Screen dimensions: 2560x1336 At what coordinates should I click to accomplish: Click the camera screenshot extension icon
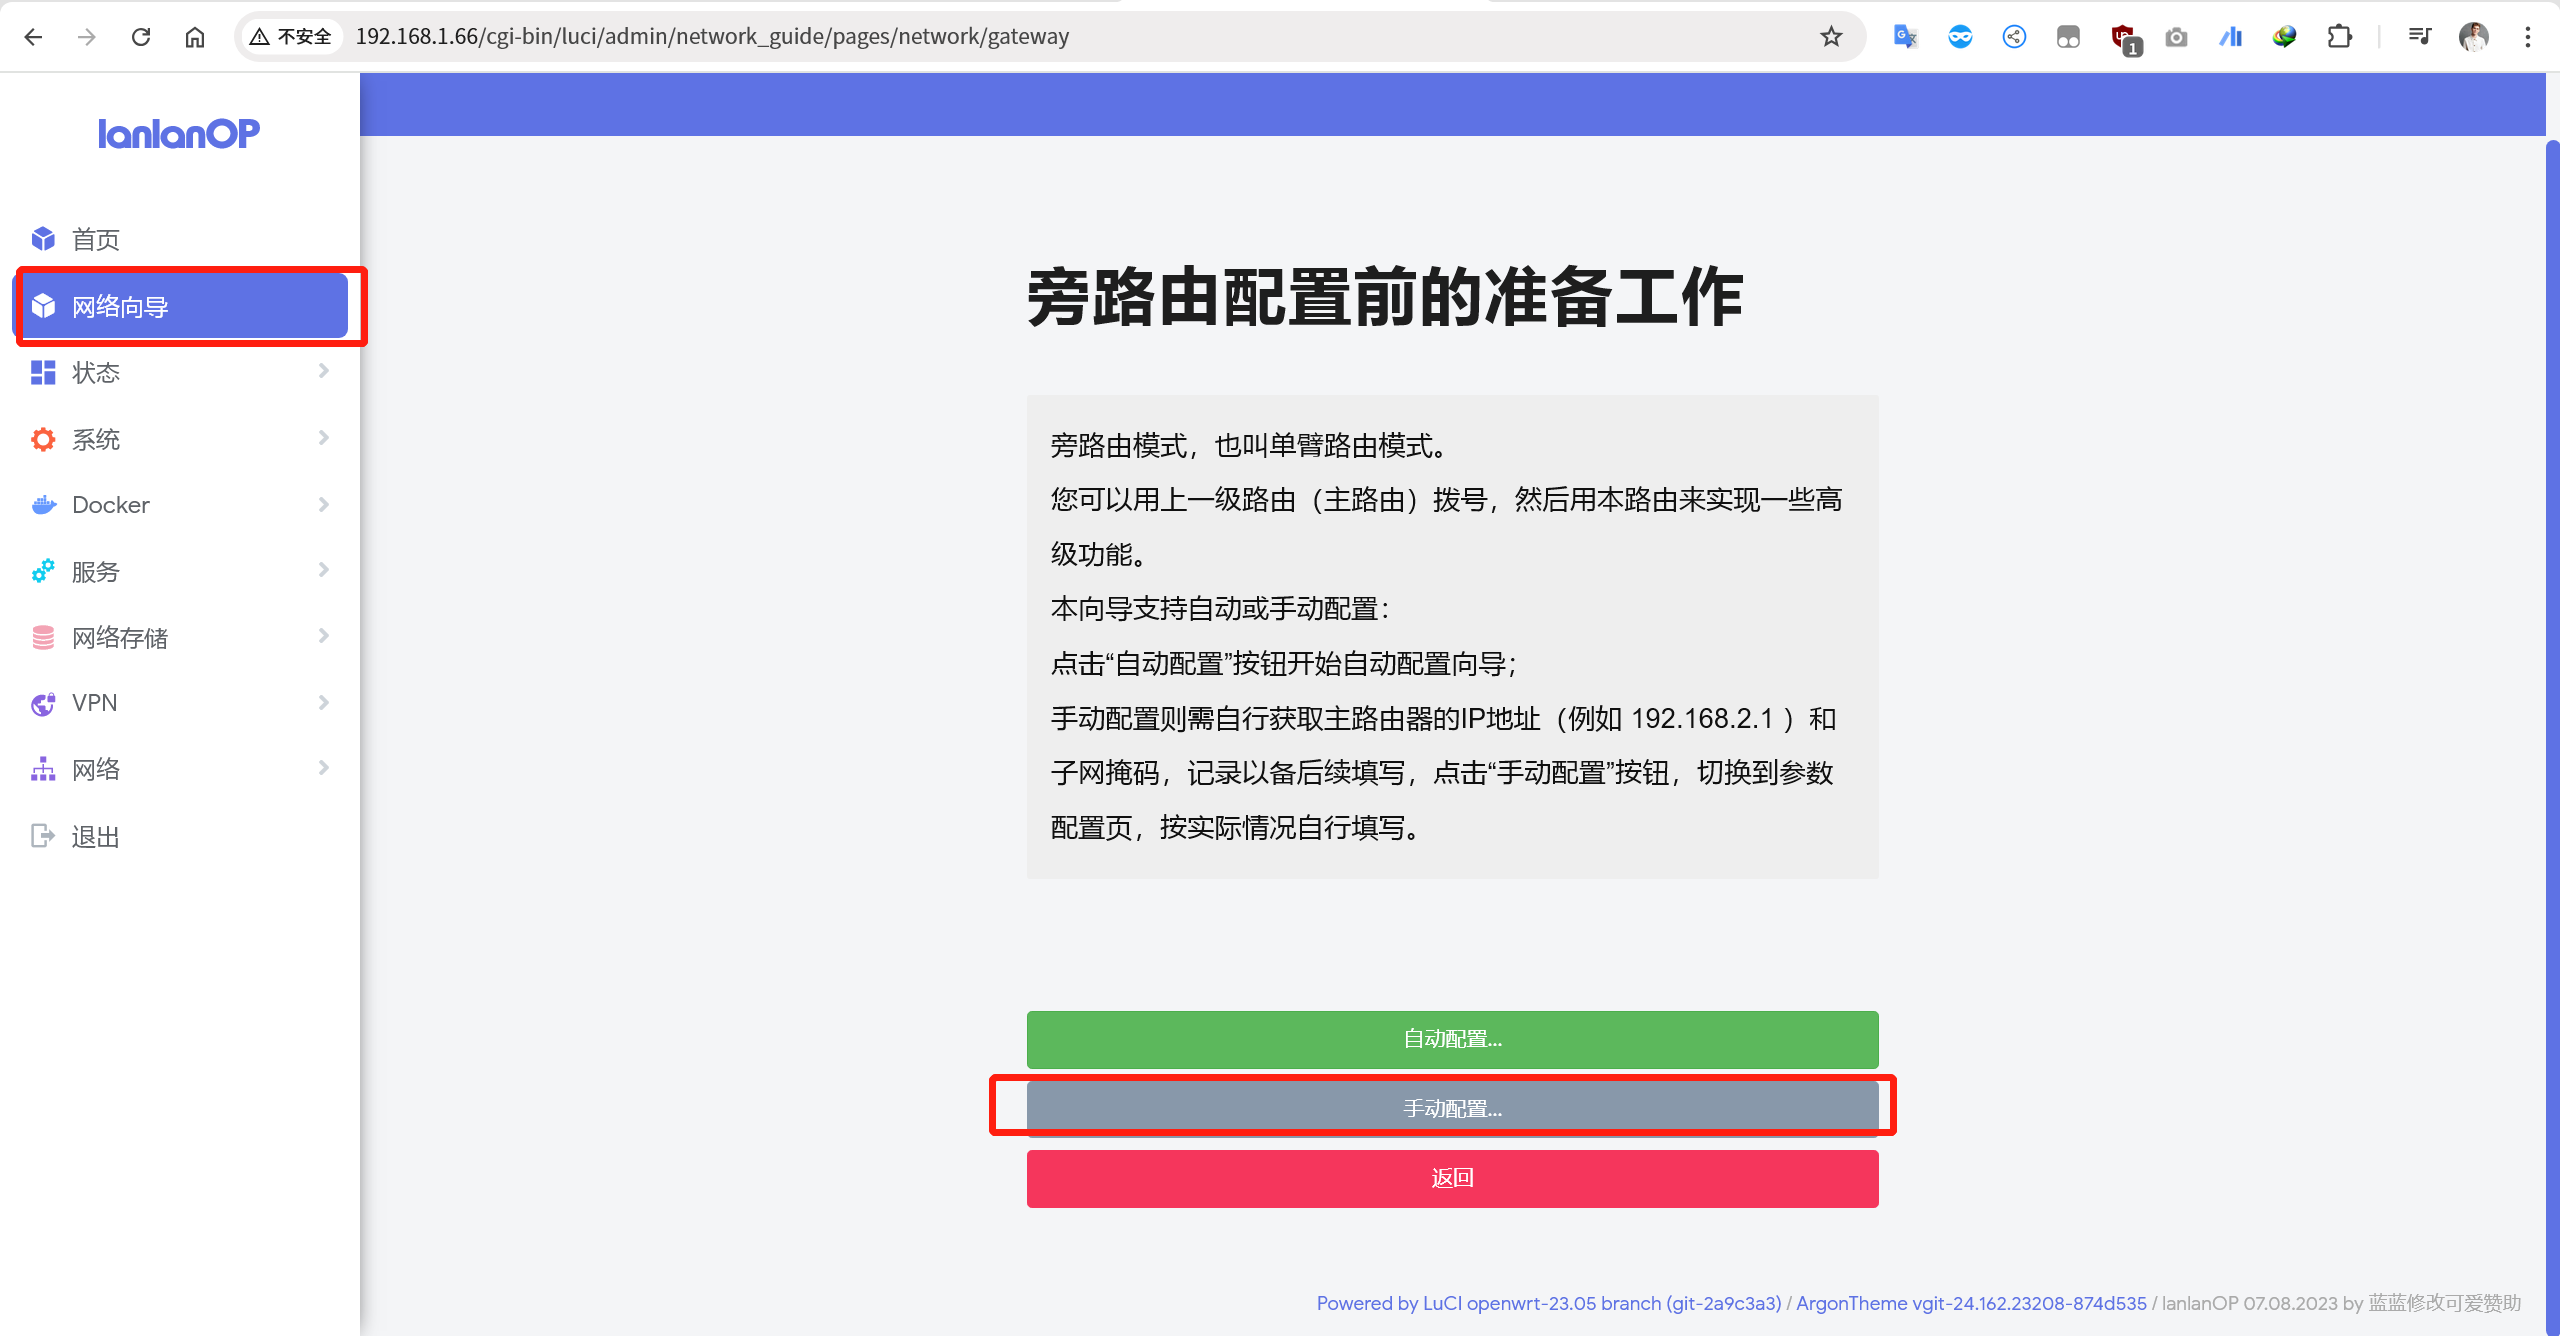pos(2176,37)
